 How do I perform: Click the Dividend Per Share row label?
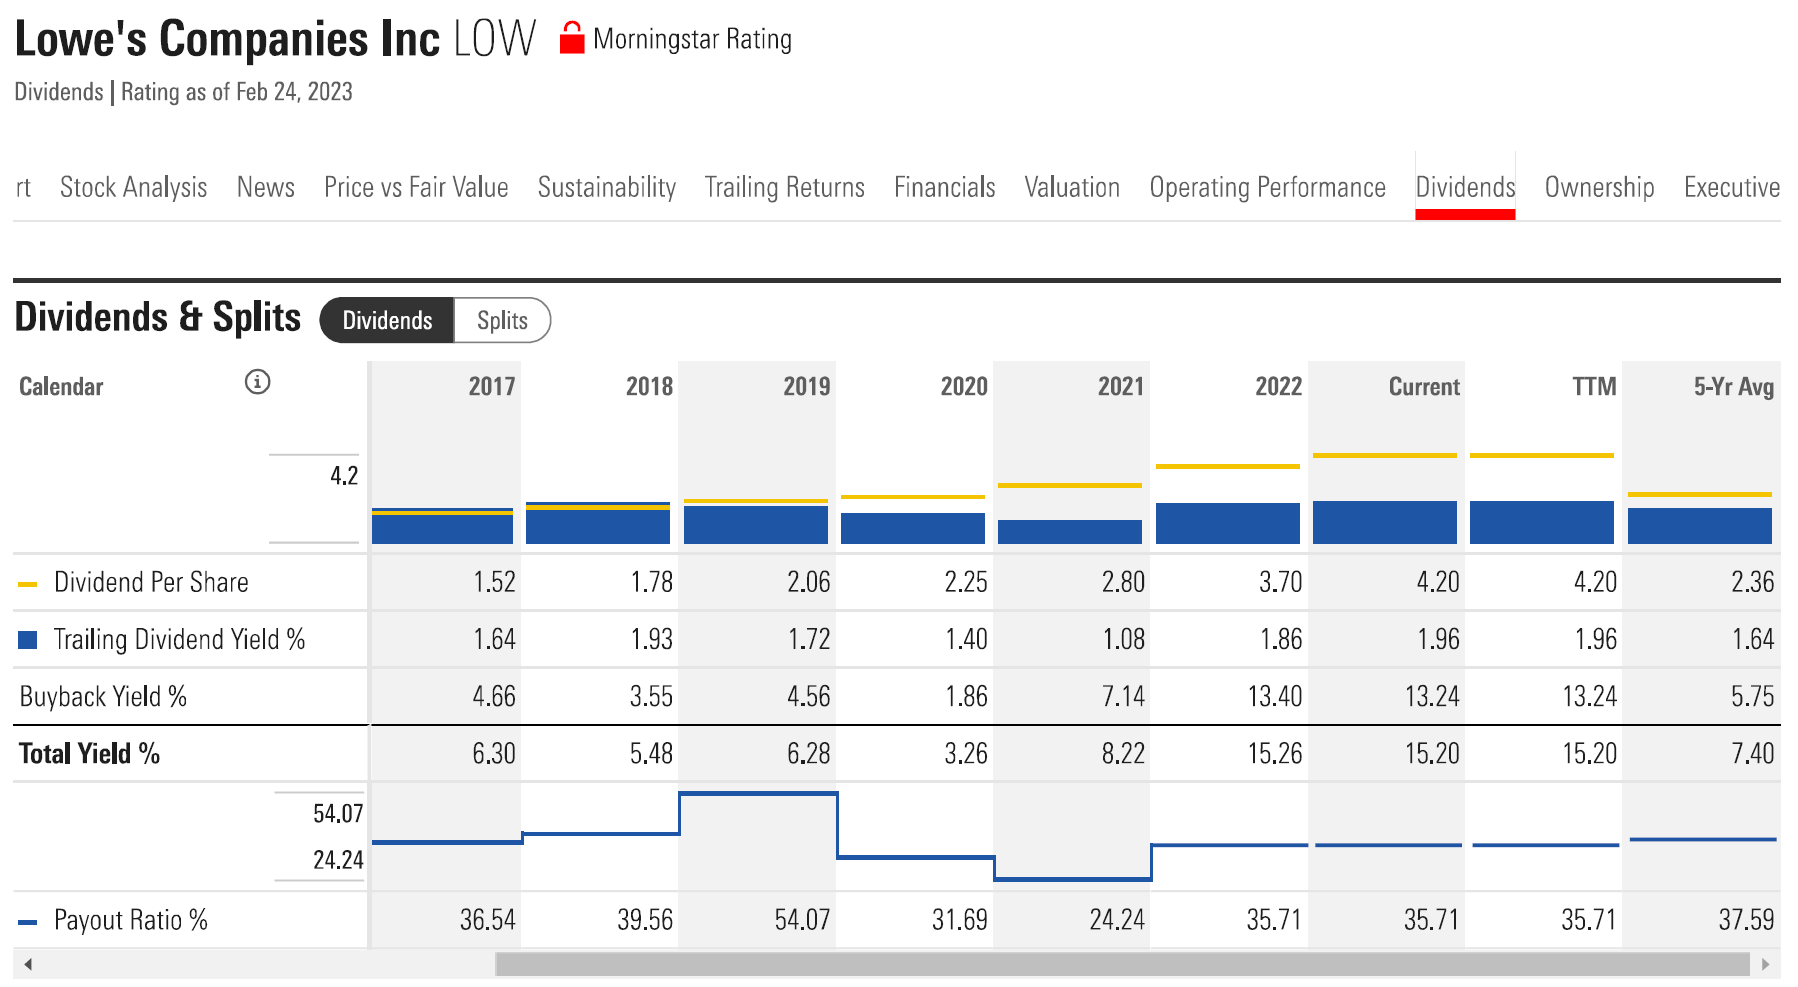(151, 582)
